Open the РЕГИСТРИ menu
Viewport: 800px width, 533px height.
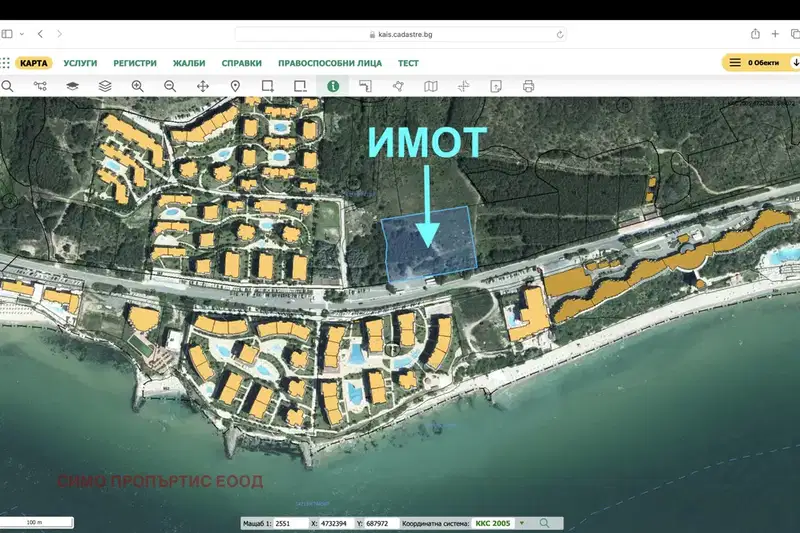[135, 63]
